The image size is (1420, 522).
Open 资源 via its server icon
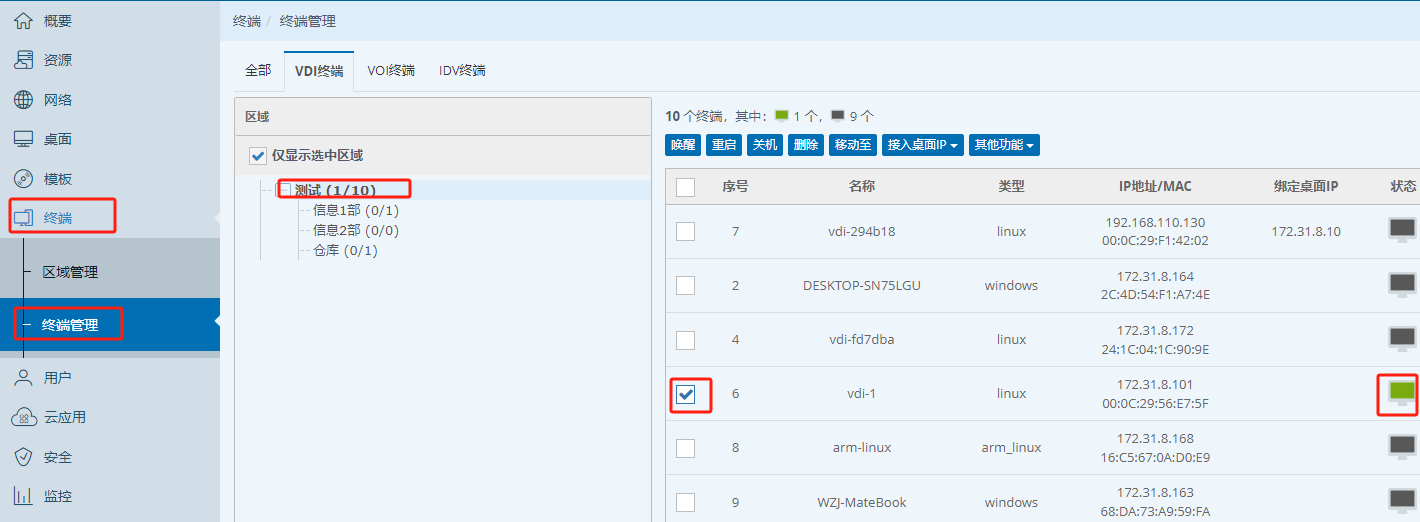(x=23, y=60)
